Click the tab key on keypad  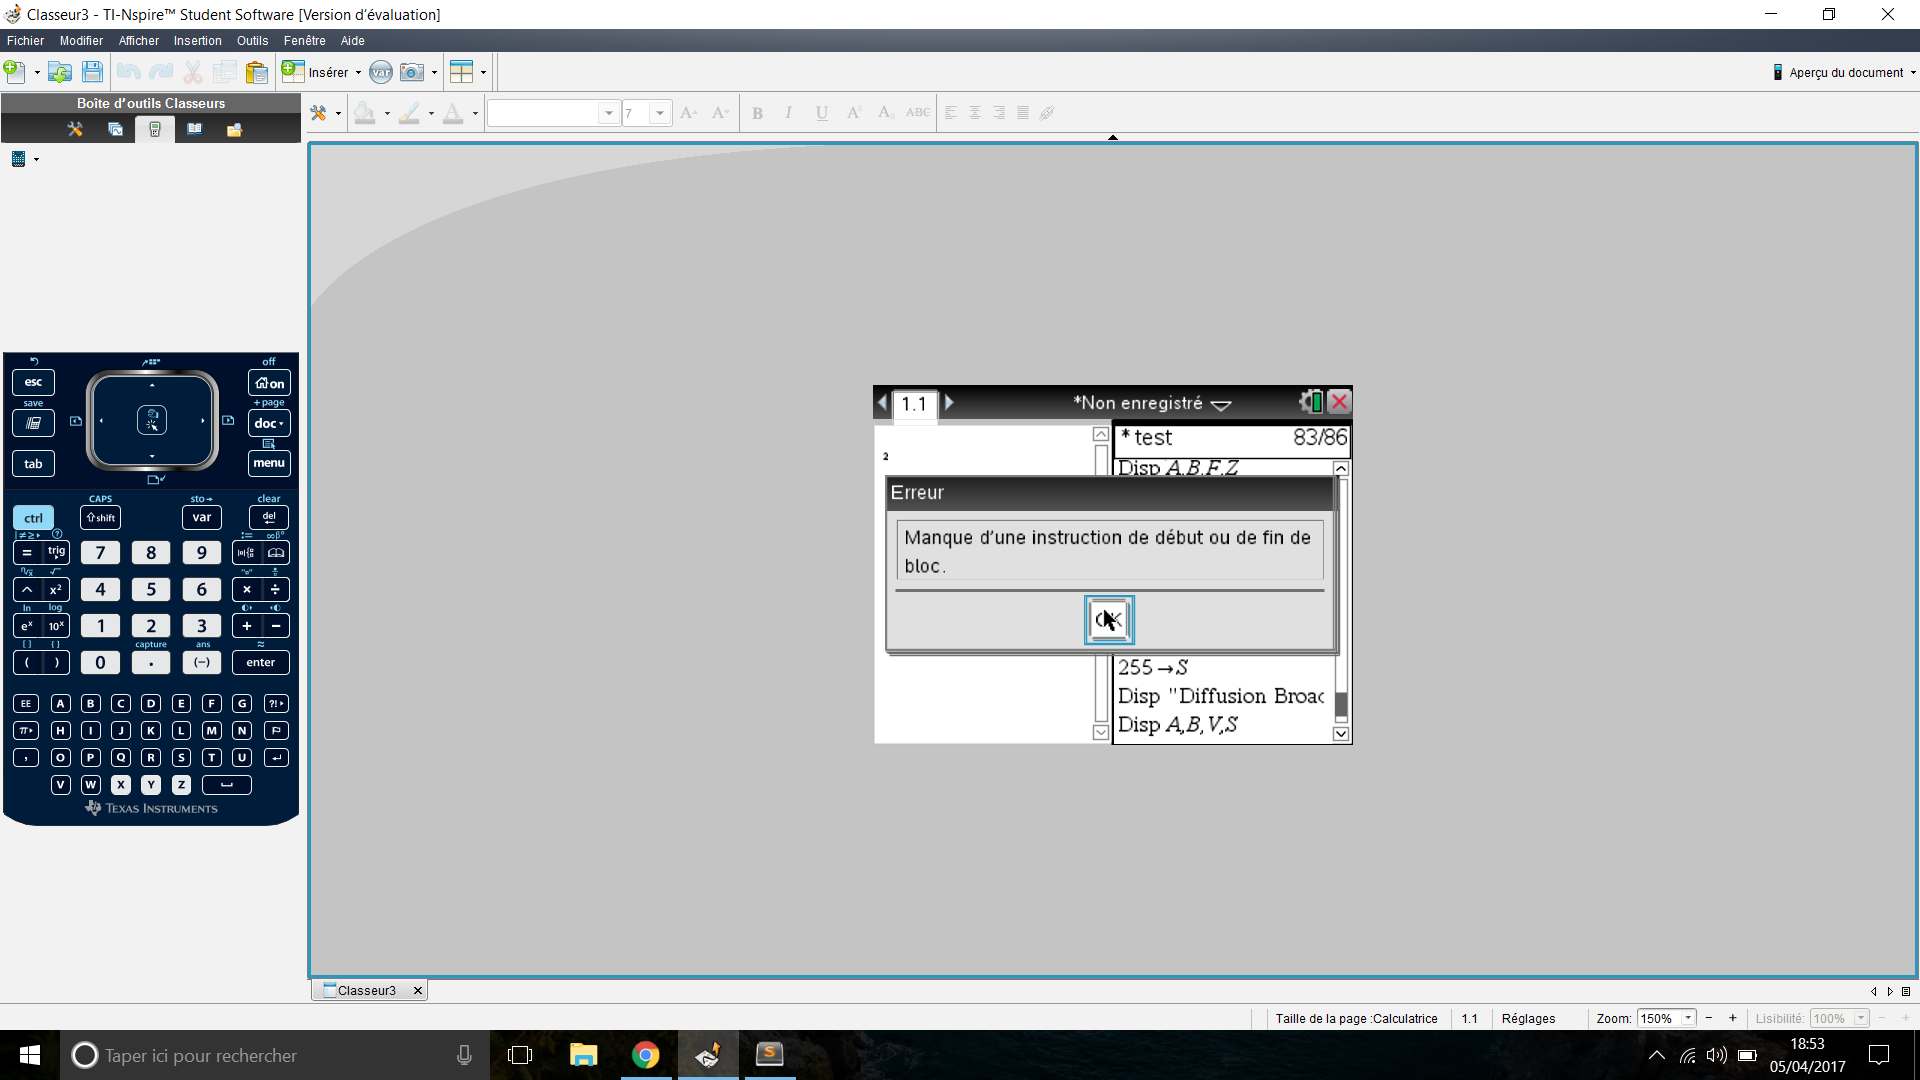[x=33, y=464]
